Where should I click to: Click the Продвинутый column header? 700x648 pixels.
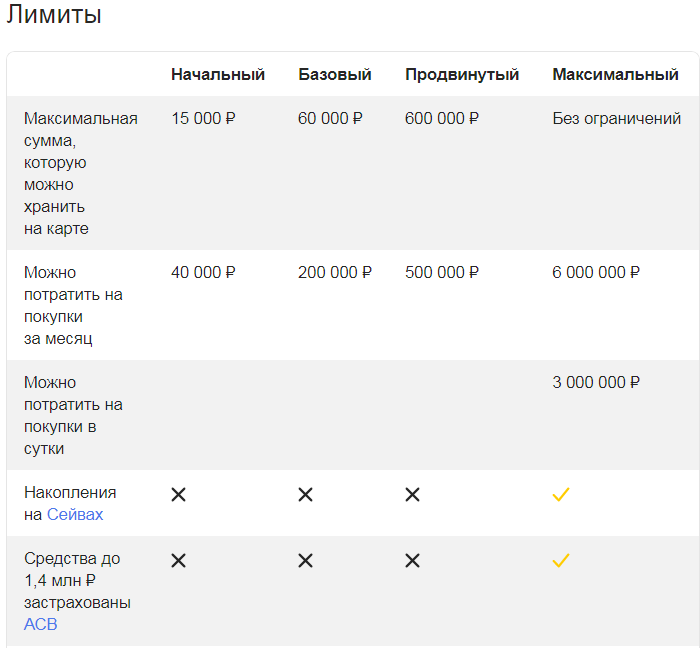[462, 74]
